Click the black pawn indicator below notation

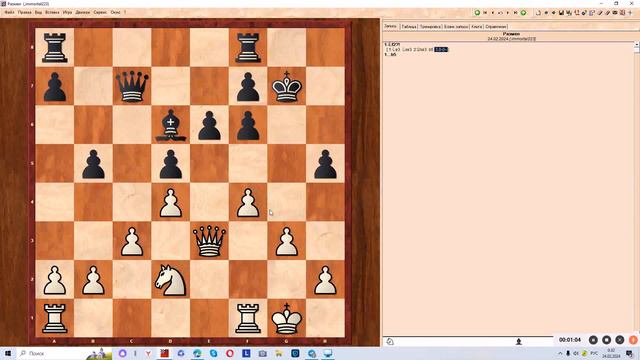(519, 341)
